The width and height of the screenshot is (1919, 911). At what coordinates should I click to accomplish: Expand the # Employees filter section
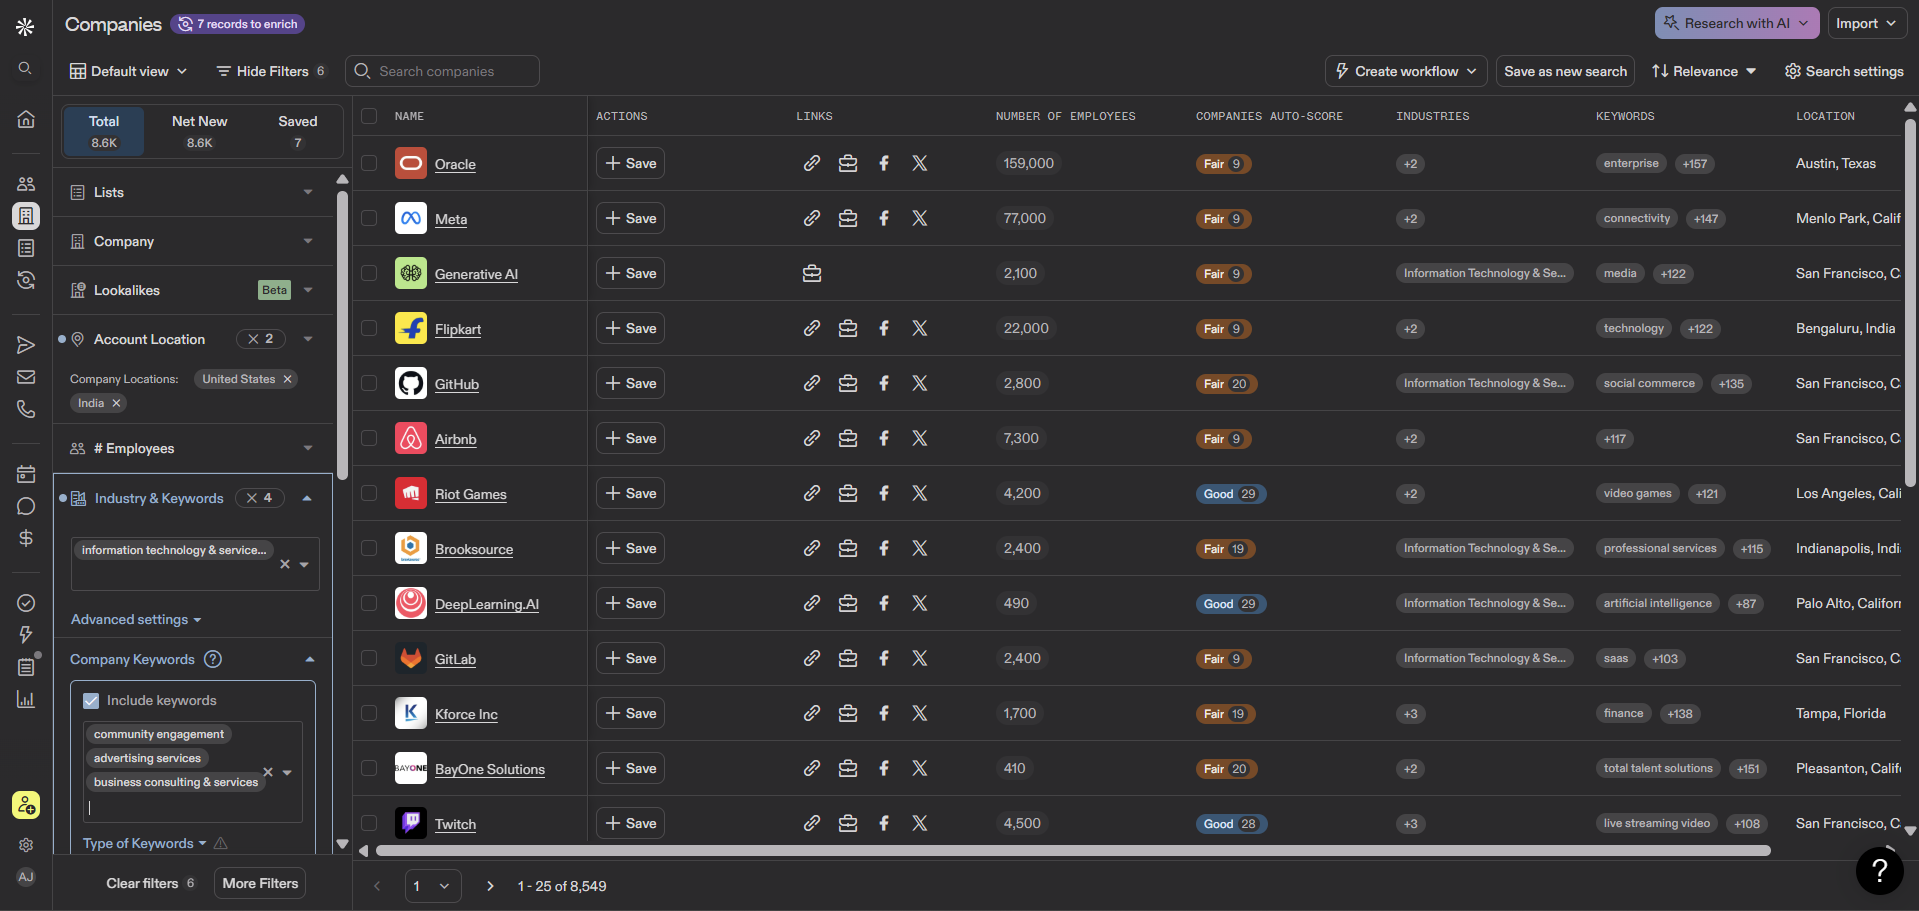pyautogui.click(x=193, y=448)
